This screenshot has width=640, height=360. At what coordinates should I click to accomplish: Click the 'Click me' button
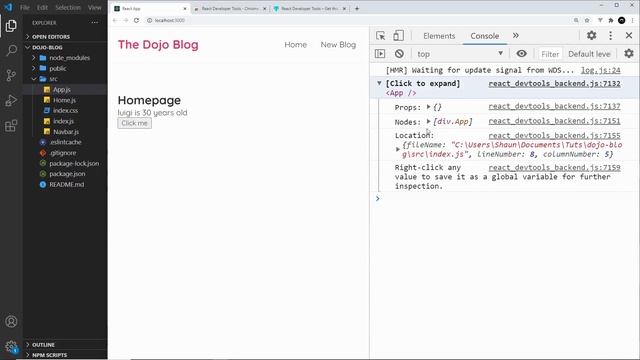[134, 123]
